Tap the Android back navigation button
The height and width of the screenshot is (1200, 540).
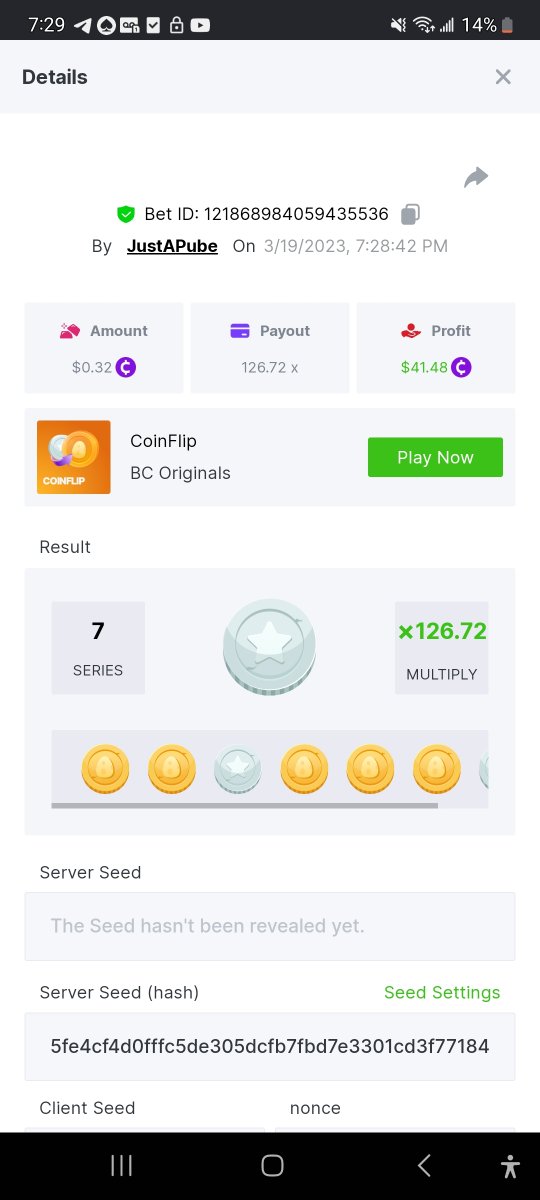(x=424, y=1165)
